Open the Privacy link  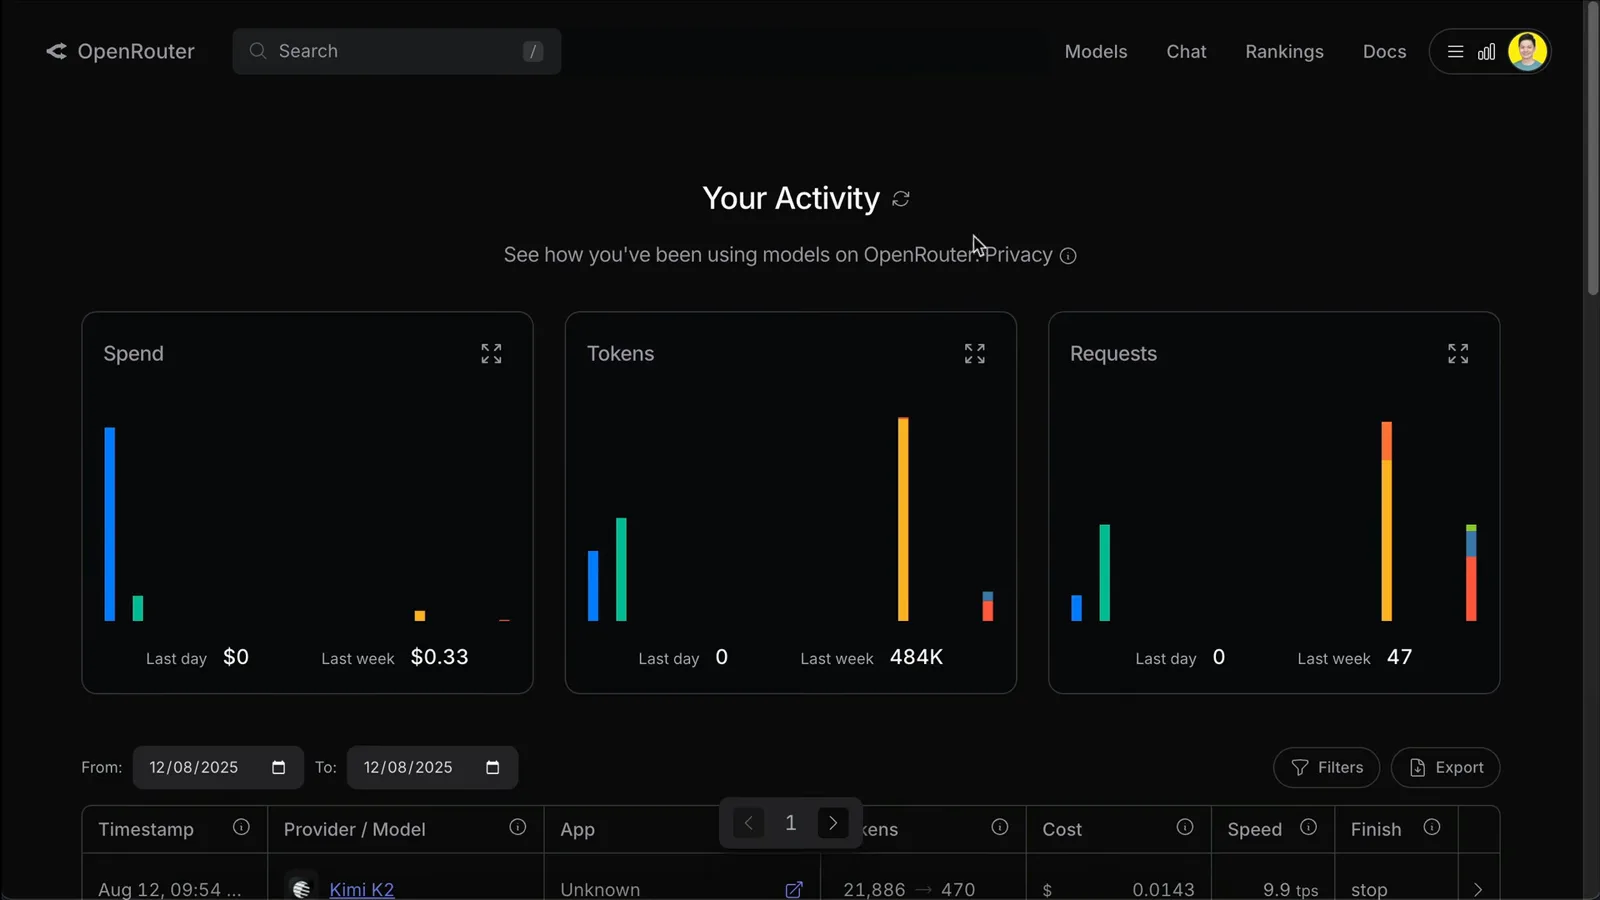[1018, 255]
